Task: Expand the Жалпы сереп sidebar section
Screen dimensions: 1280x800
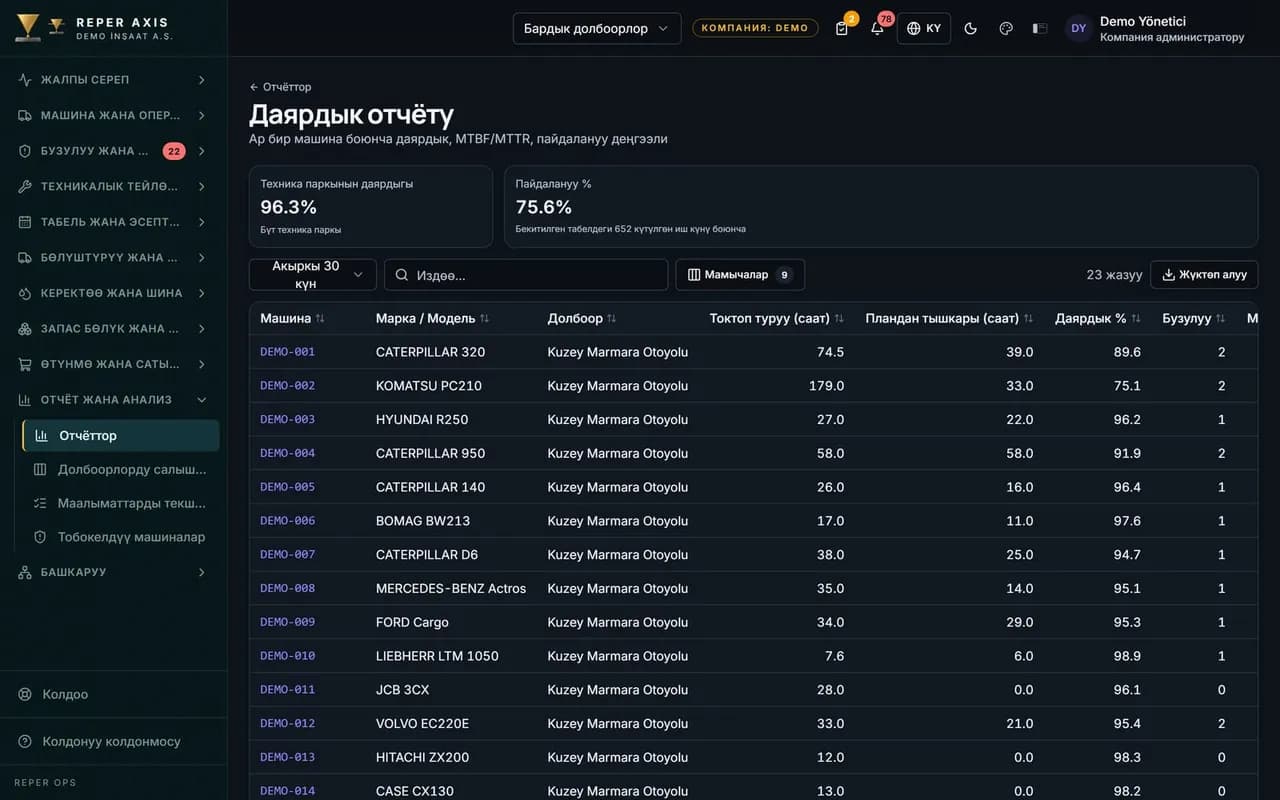Action: click(x=113, y=80)
